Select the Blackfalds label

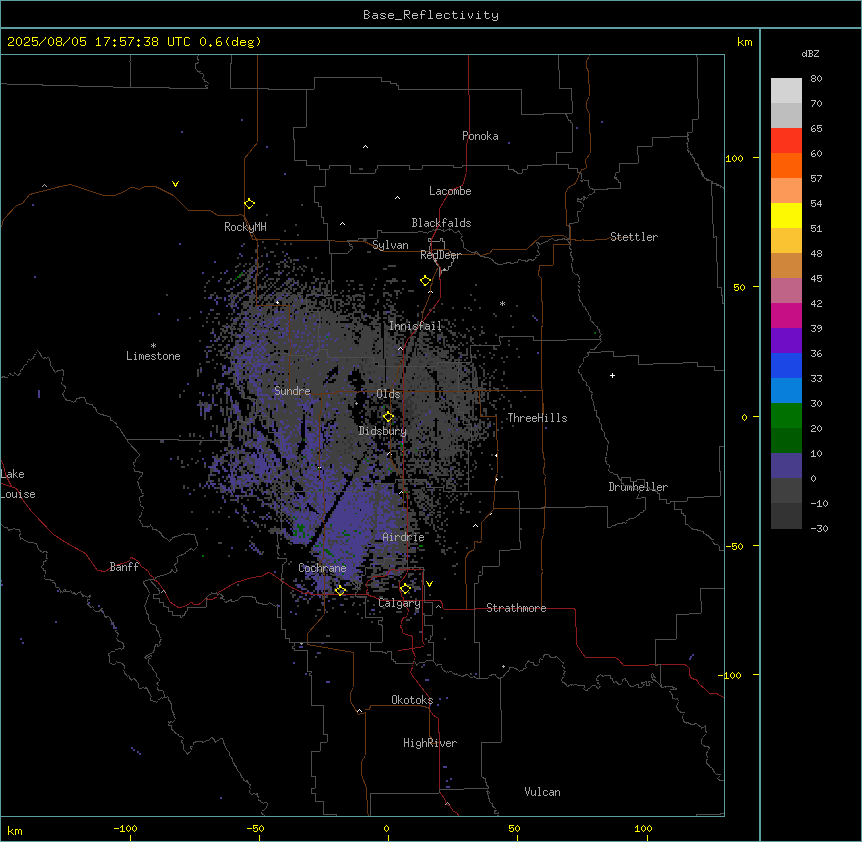pyautogui.click(x=441, y=223)
